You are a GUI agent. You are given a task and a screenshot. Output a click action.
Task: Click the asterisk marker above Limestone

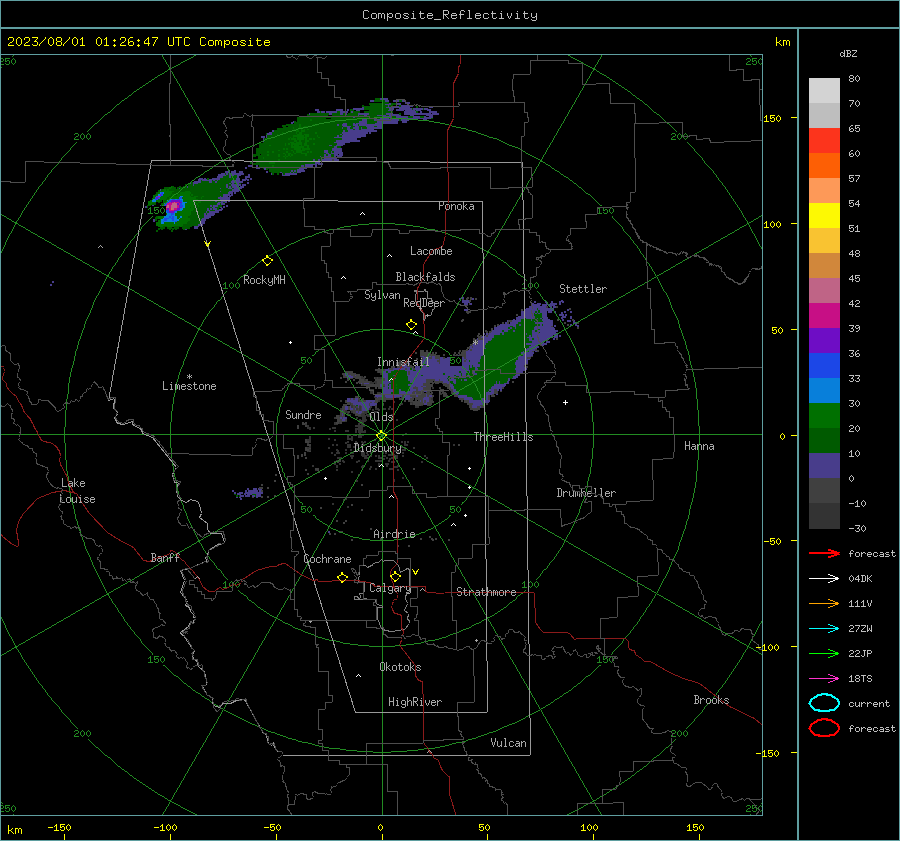189,377
